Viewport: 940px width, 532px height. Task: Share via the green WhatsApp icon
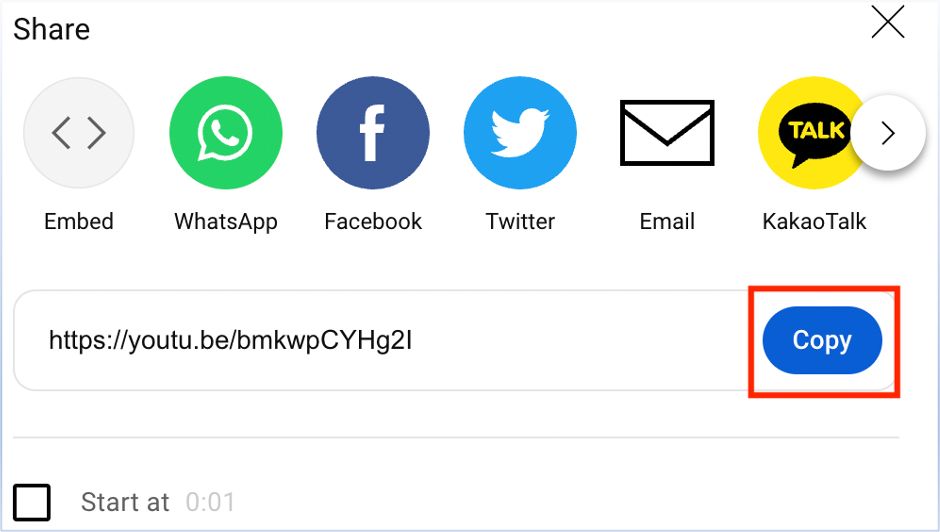tap(225, 133)
